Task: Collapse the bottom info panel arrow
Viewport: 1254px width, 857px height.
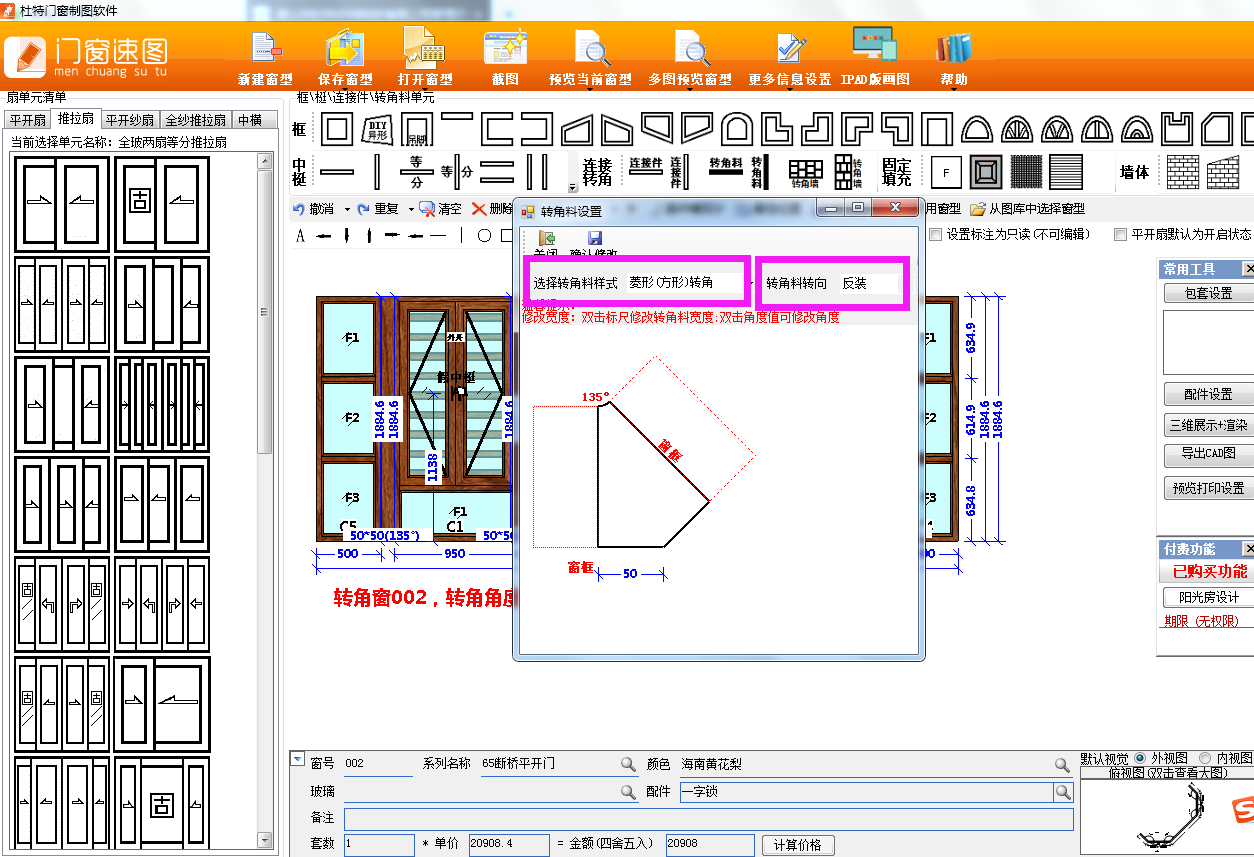Action: pos(297,760)
